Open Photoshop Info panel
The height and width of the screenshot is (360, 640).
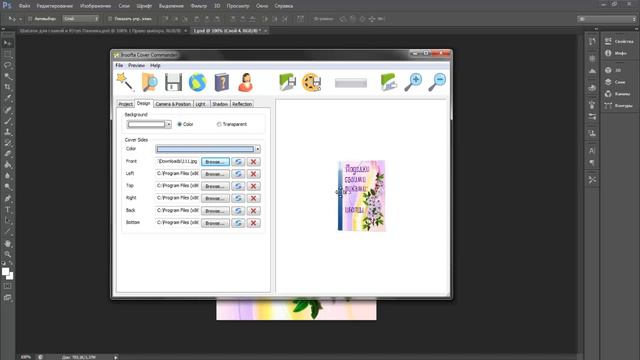pyautogui.click(x=616, y=53)
